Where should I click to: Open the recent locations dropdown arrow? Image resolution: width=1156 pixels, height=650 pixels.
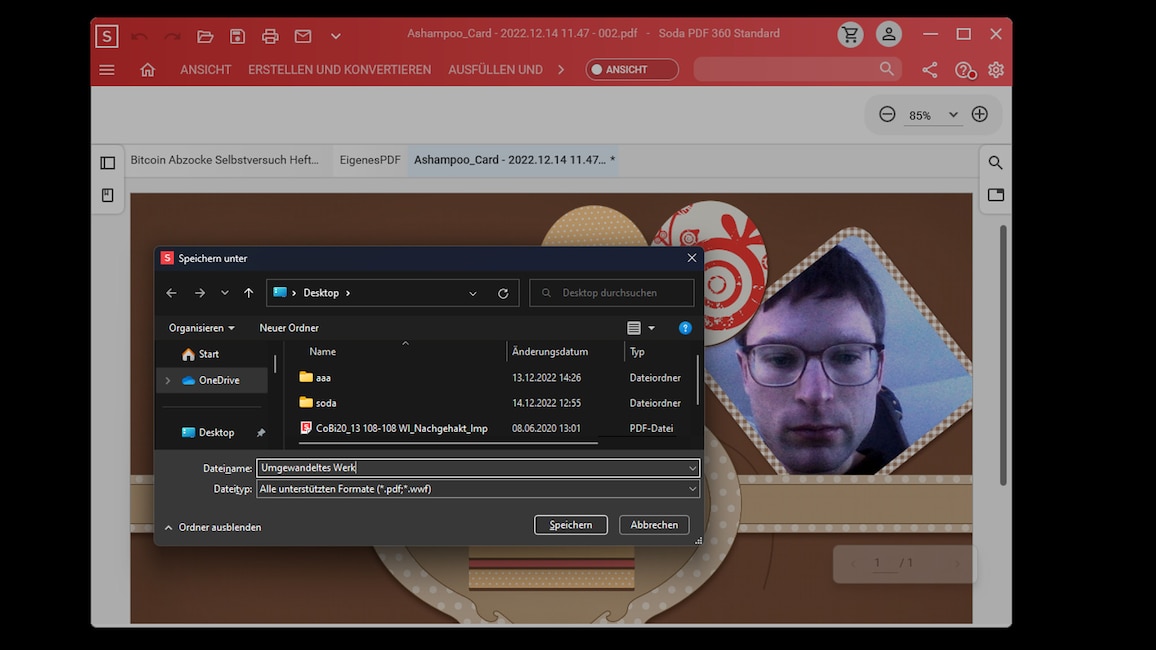[225, 293]
